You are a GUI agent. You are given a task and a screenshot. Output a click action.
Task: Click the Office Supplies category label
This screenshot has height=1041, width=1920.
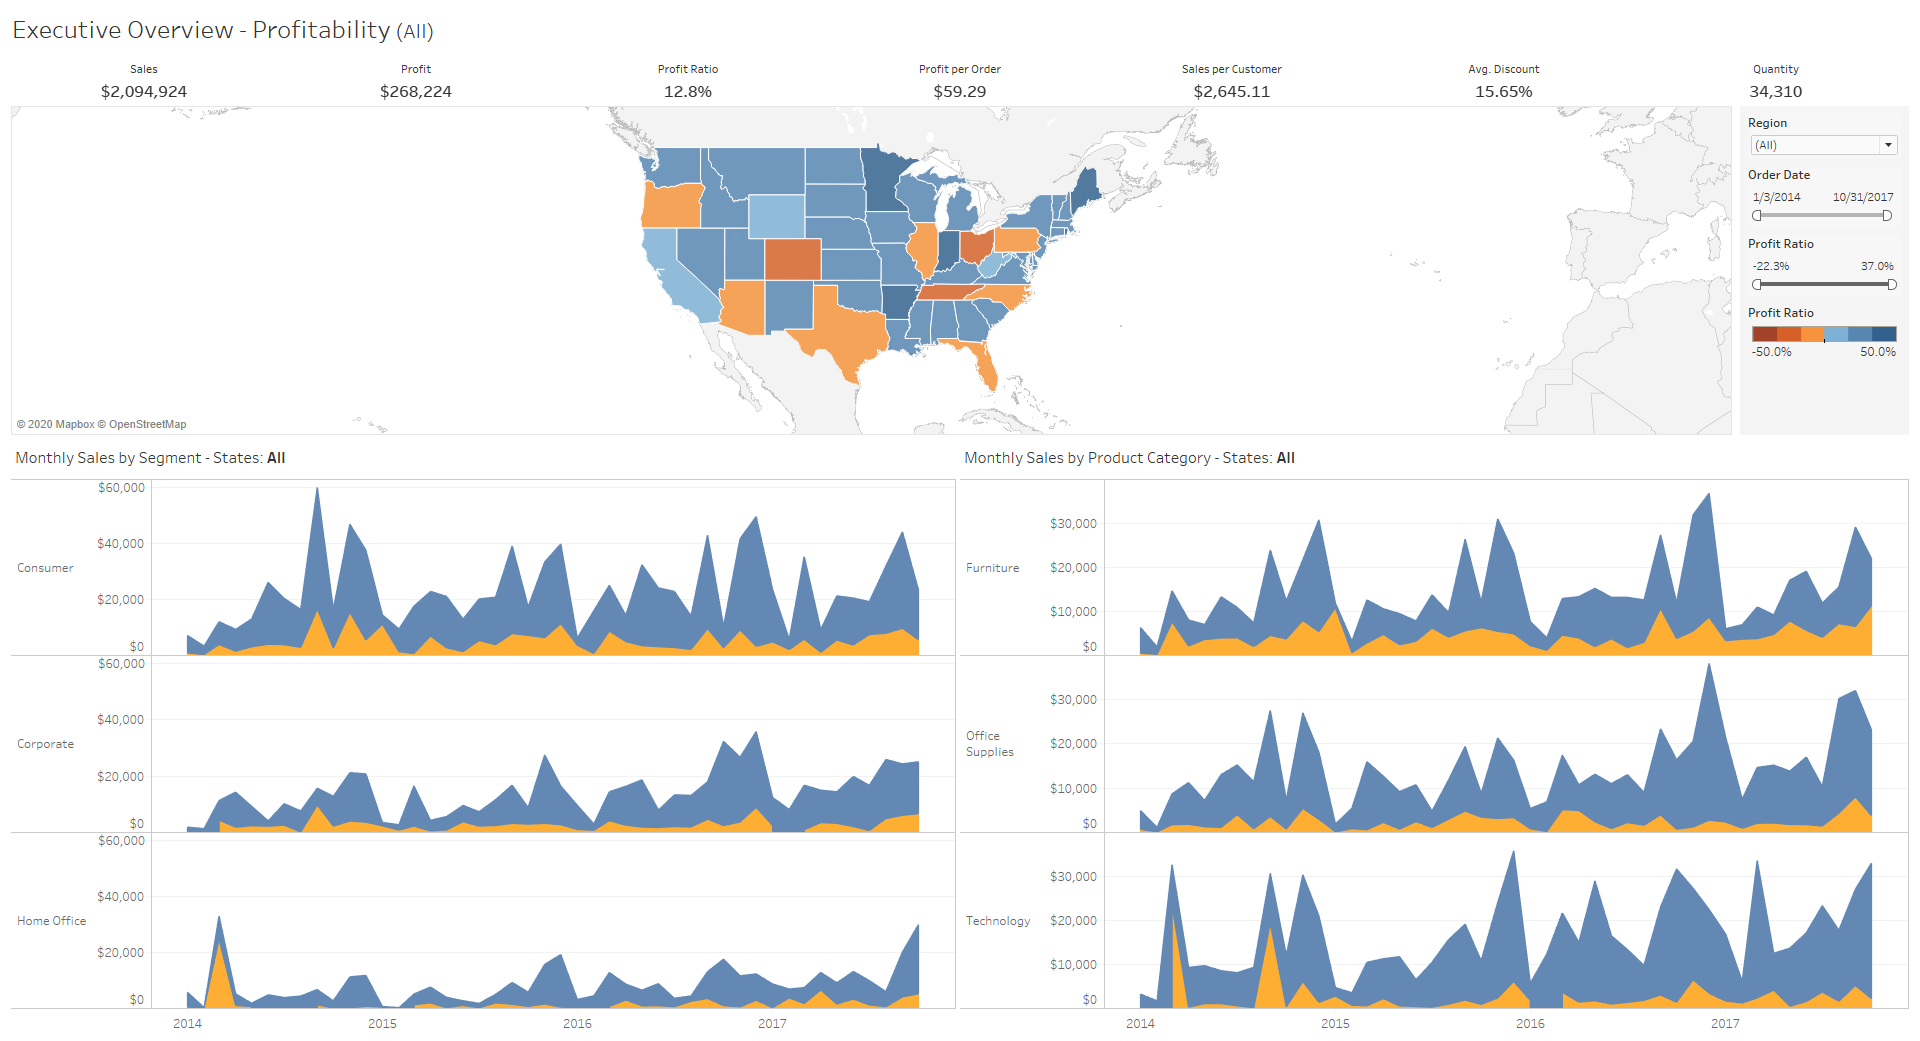tap(990, 744)
